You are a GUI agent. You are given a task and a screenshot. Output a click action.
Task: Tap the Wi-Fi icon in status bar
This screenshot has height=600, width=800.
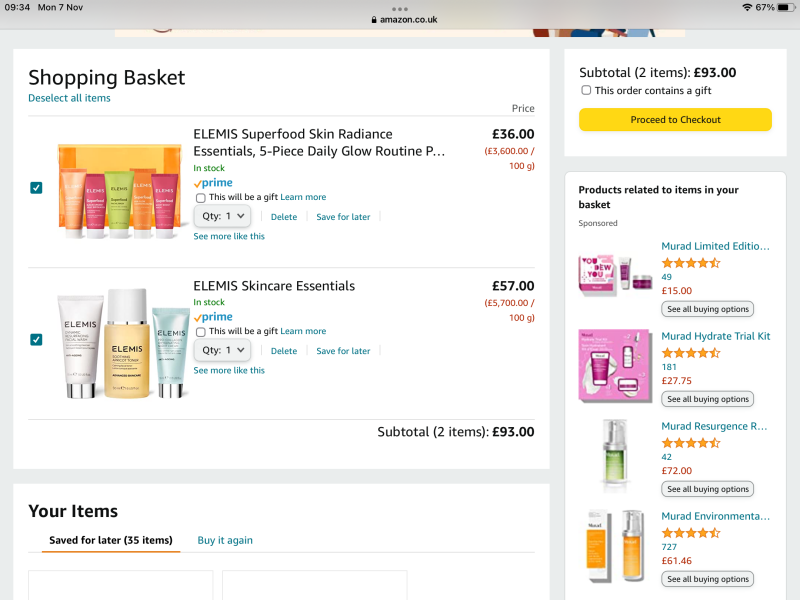tap(746, 7)
